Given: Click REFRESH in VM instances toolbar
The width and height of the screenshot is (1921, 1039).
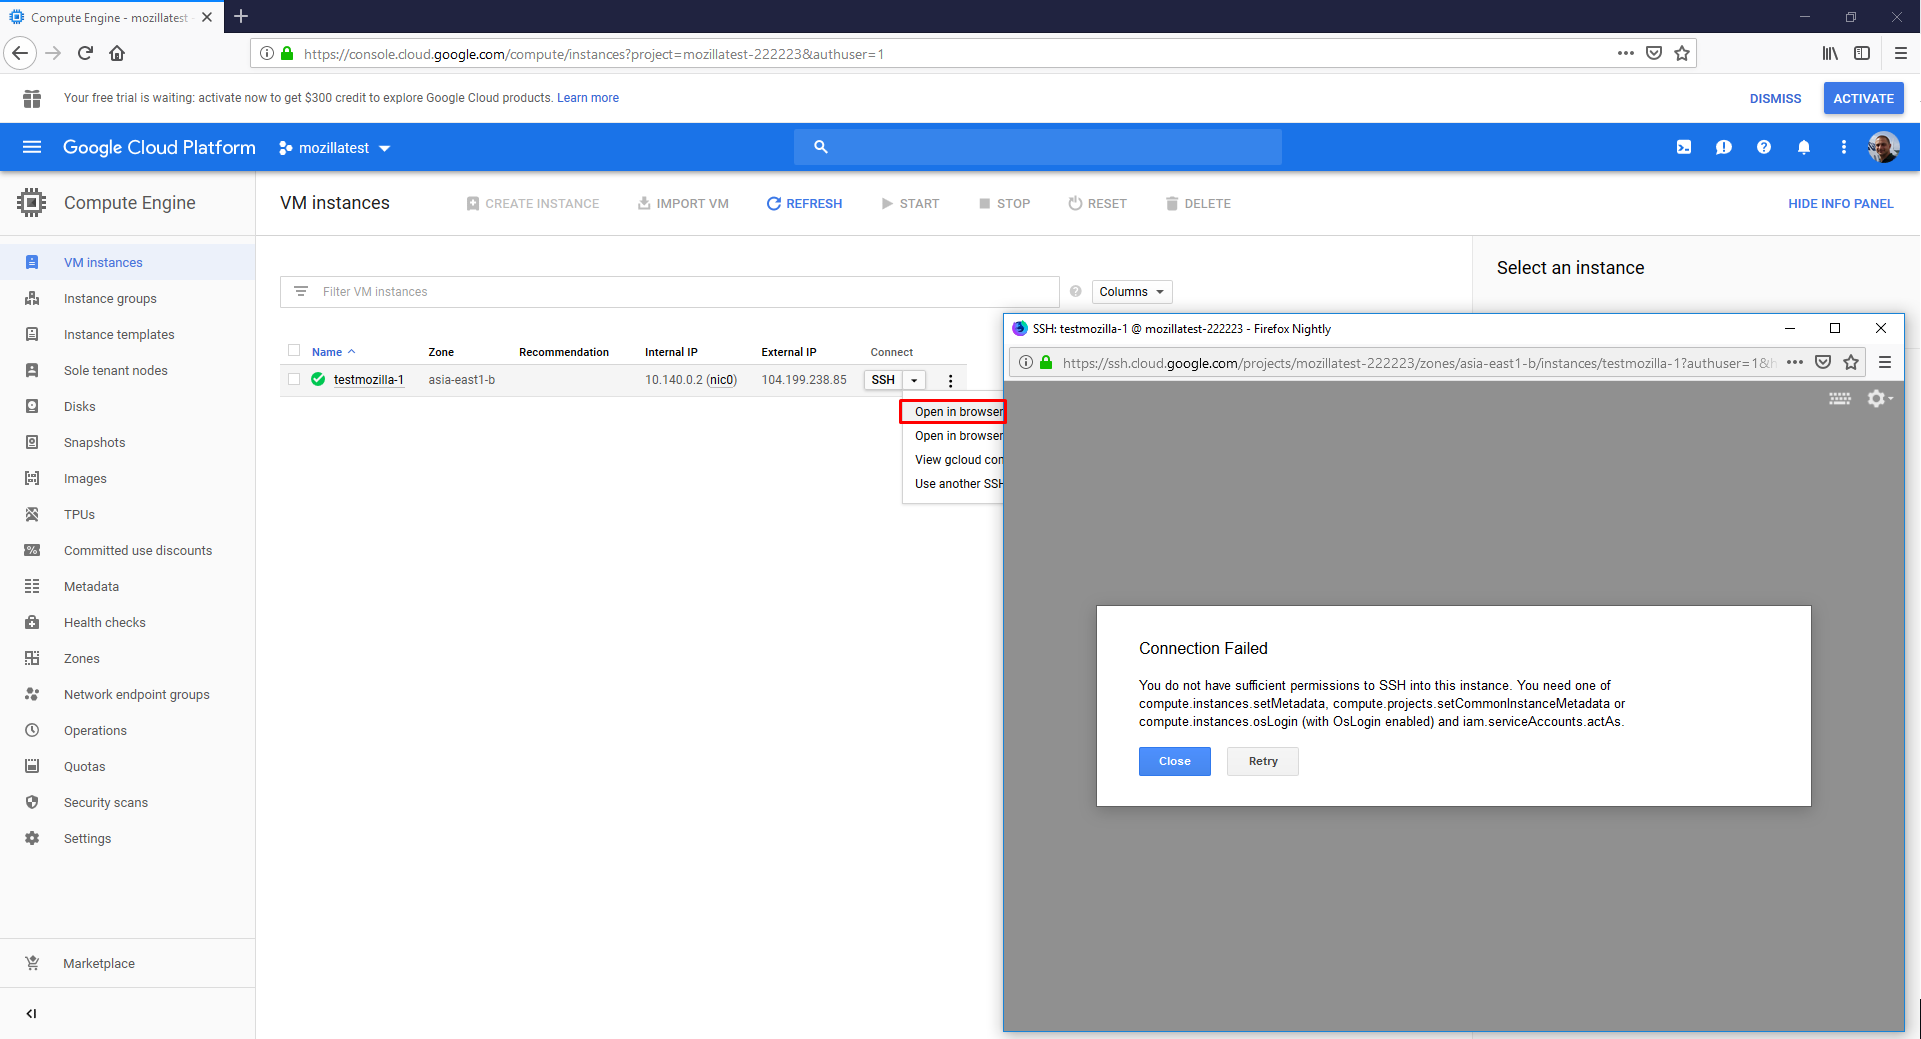Looking at the screenshot, I should (804, 204).
